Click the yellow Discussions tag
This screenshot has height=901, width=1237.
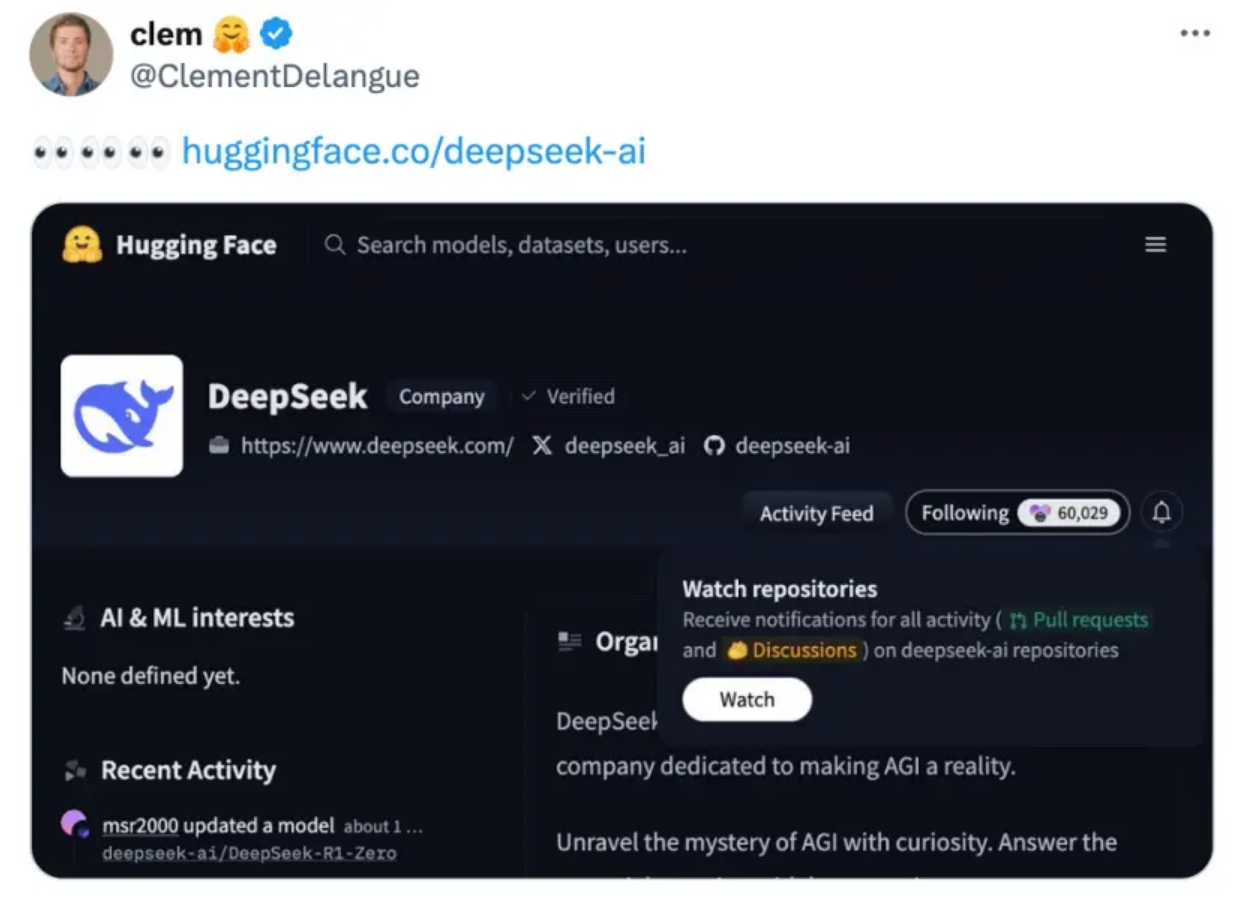pyautogui.click(x=792, y=650)
